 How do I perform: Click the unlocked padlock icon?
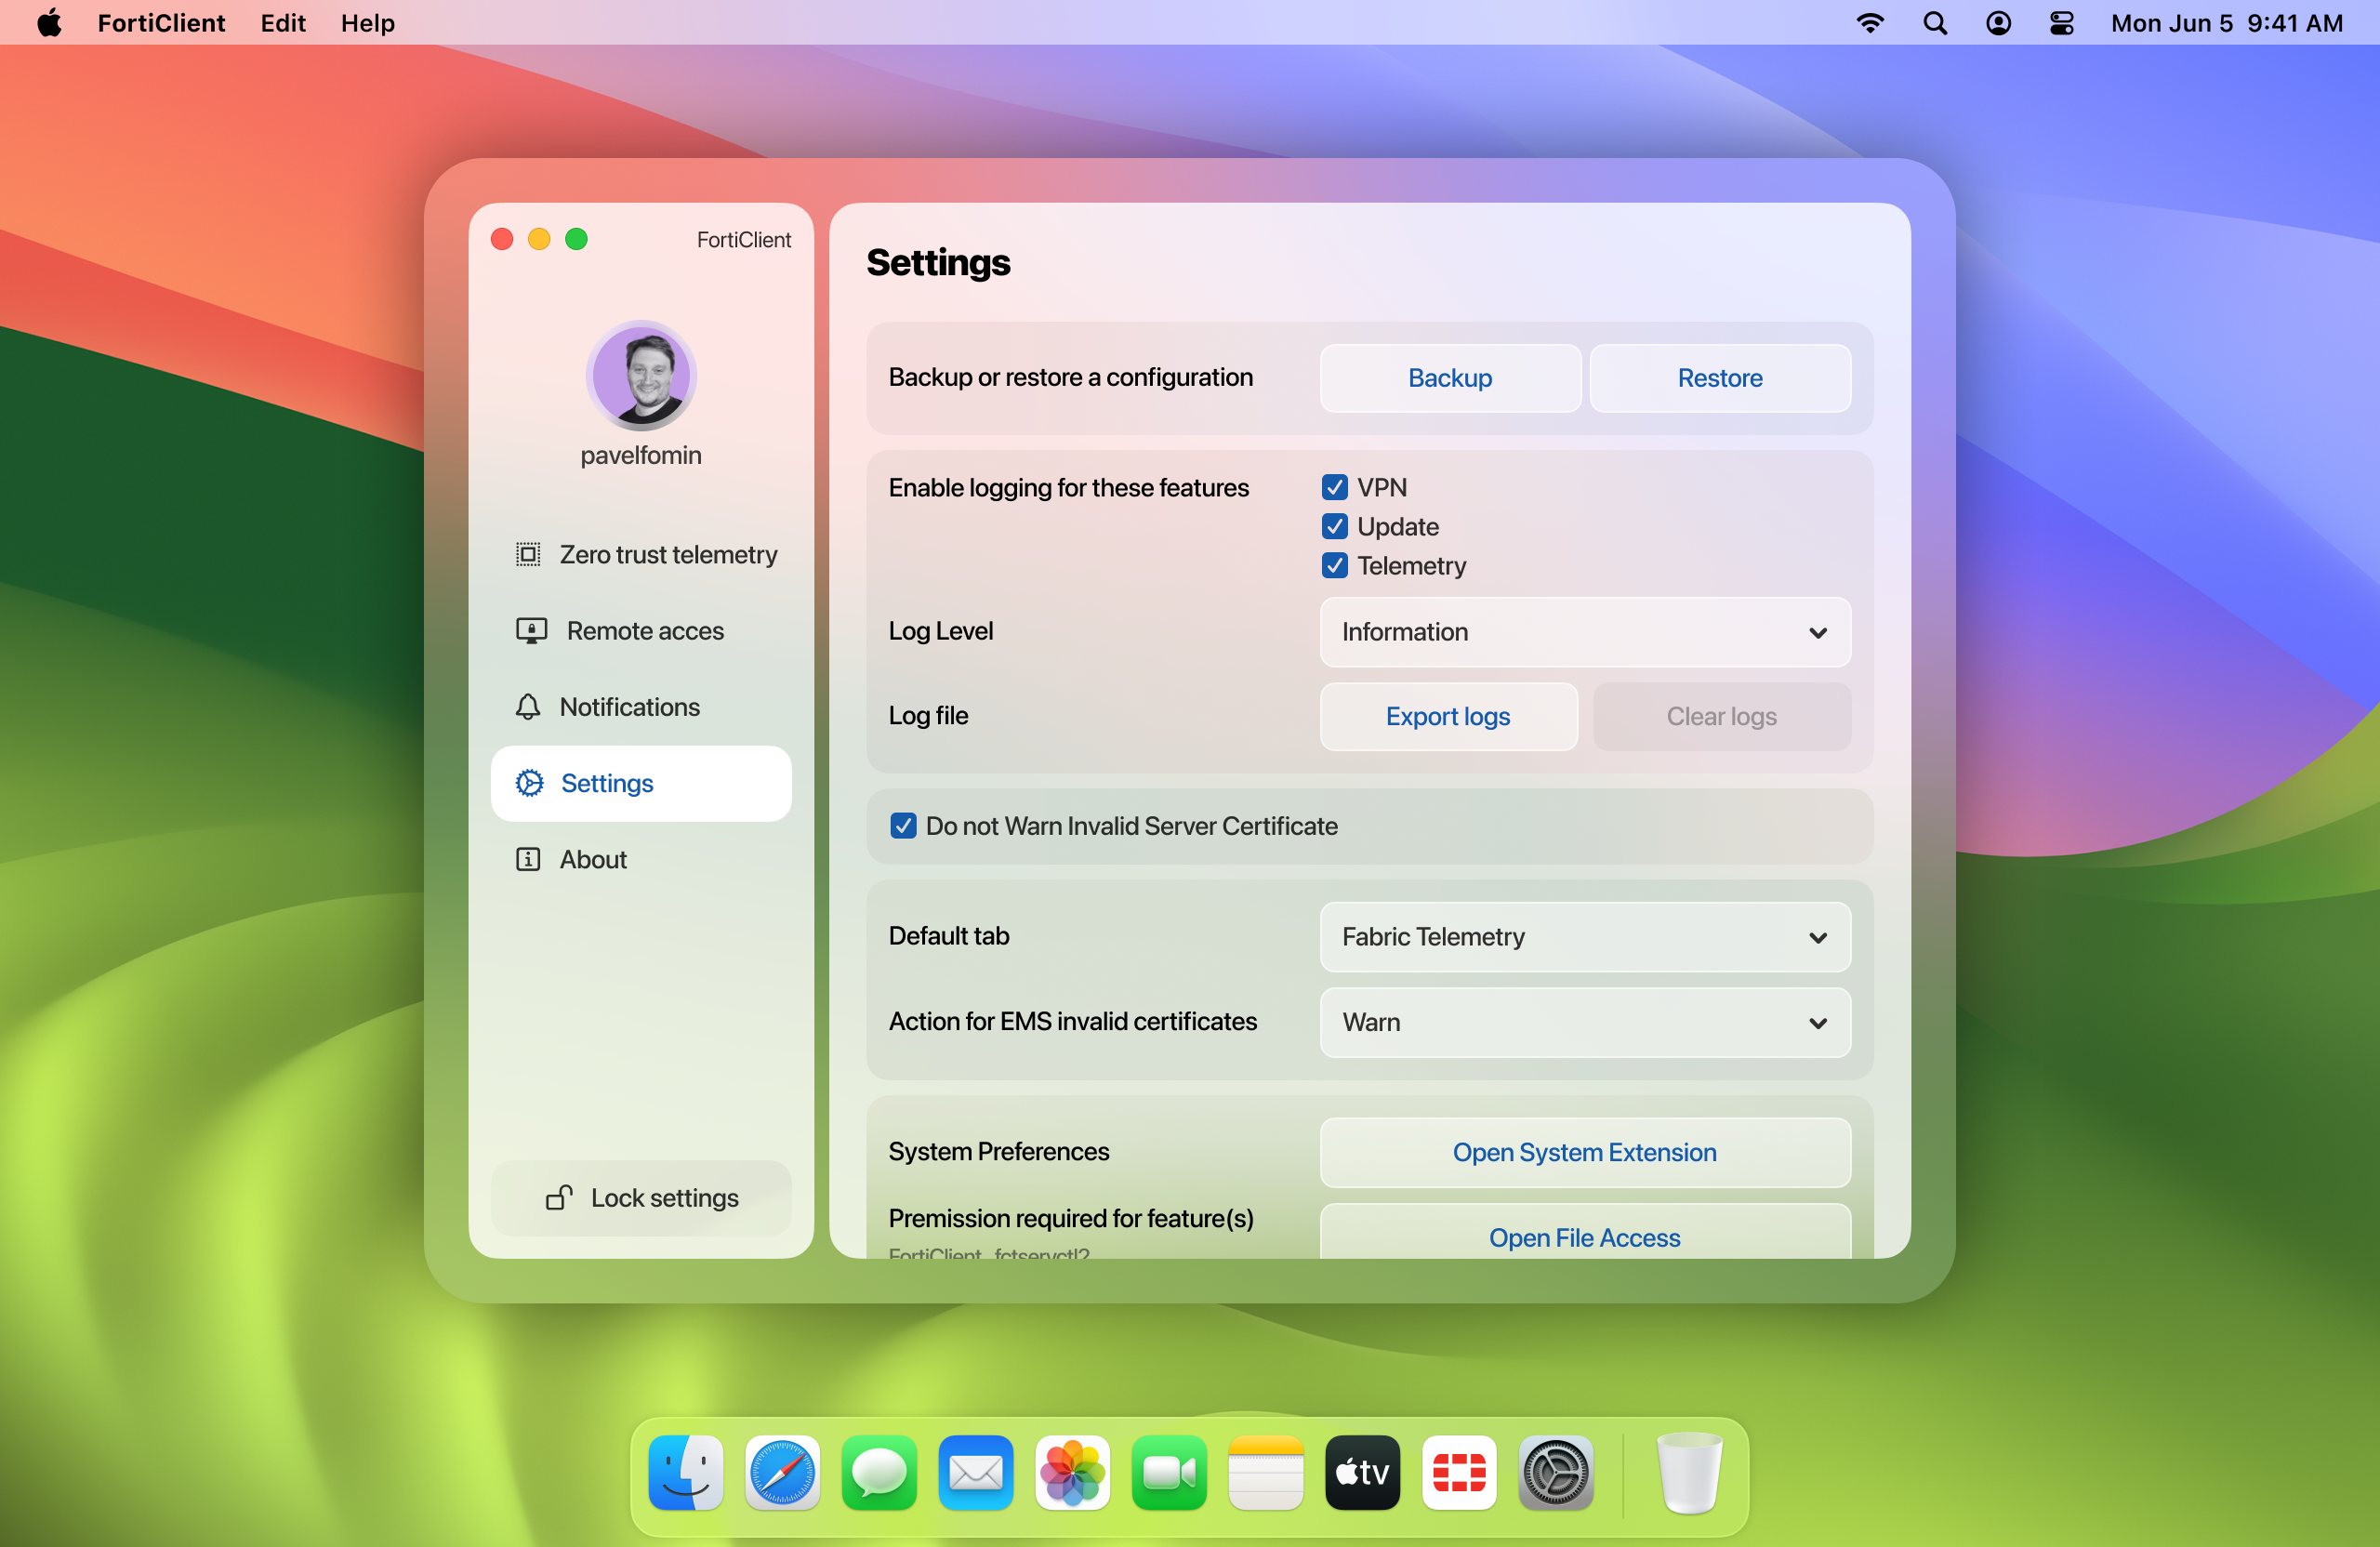(x=559, y=1197)
